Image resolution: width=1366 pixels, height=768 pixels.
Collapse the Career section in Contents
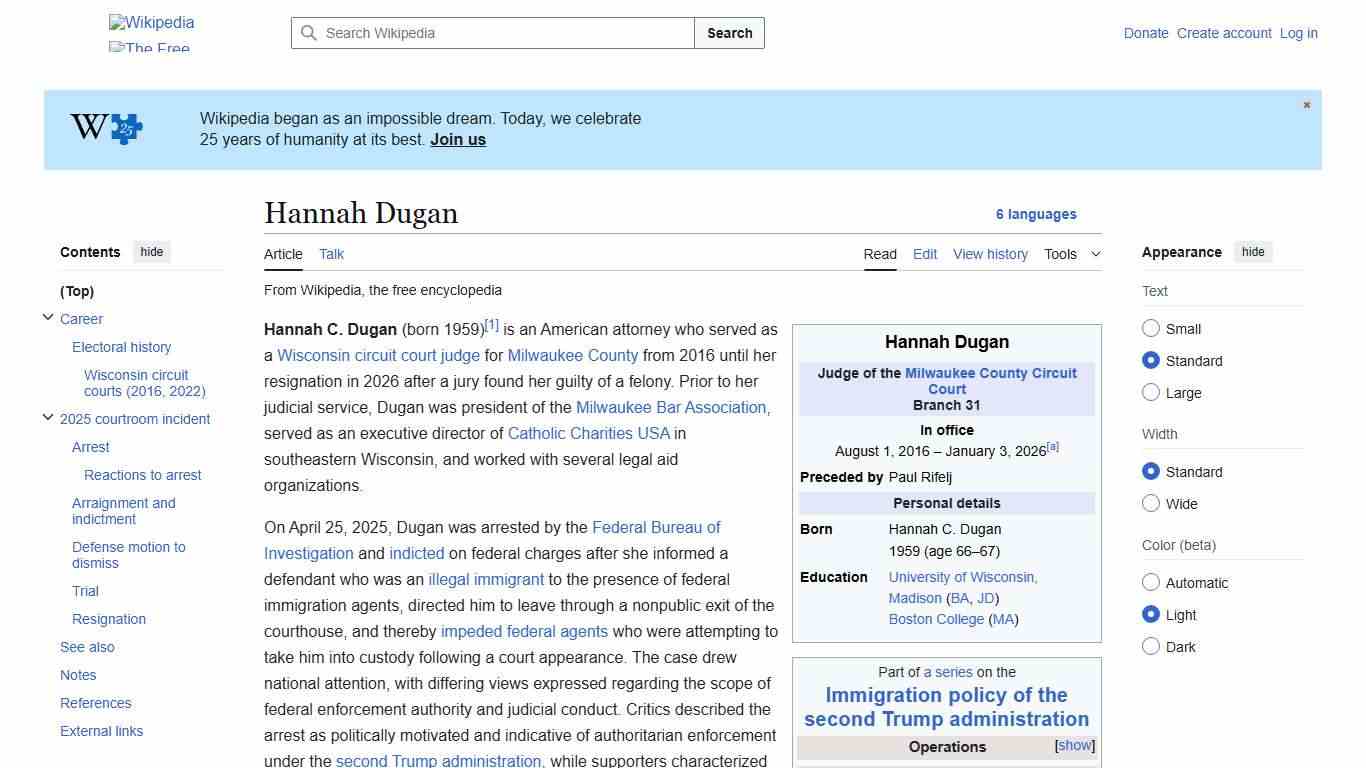[x=48, y=317]
